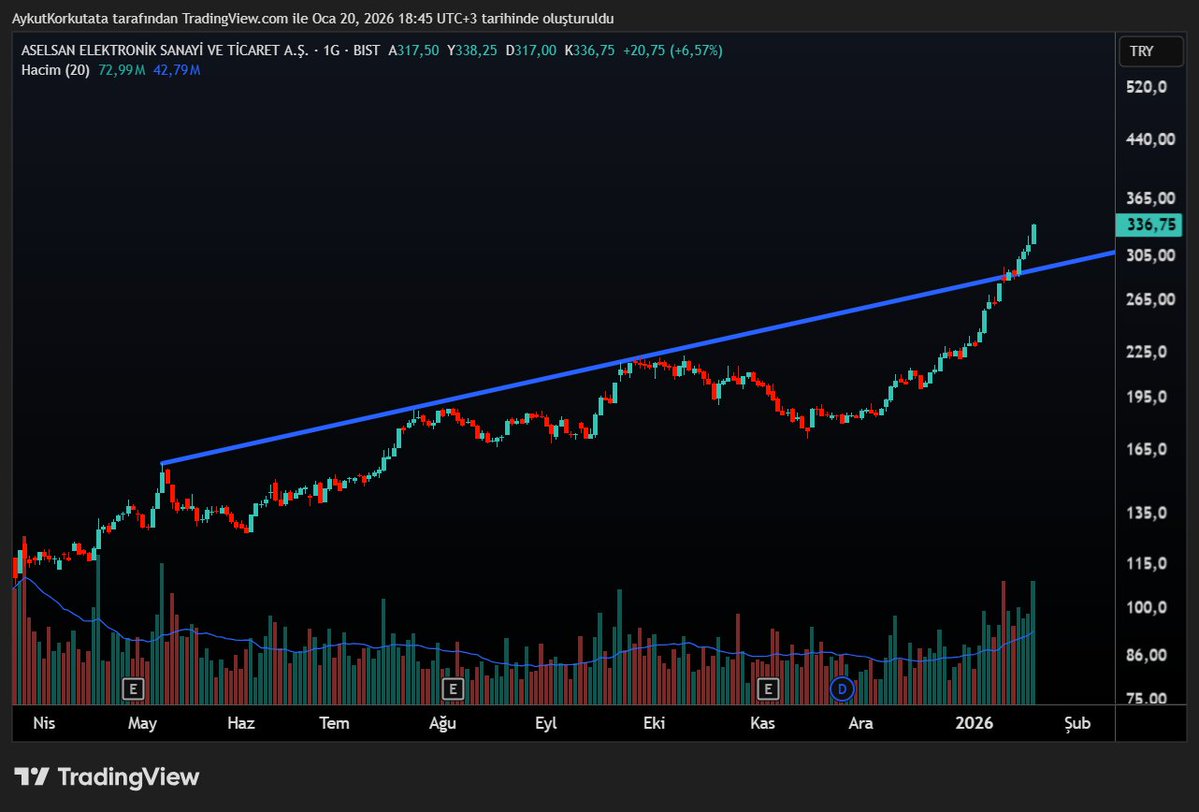
Task: Click the 115,0 price axis label
Action: (x=1147, y=564)
